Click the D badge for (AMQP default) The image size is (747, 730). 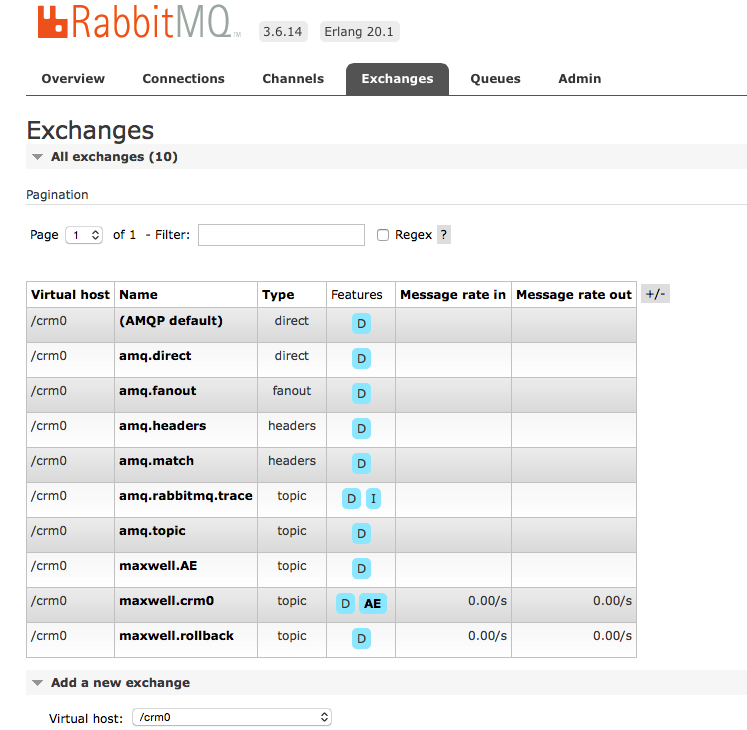tap(361, 324)
